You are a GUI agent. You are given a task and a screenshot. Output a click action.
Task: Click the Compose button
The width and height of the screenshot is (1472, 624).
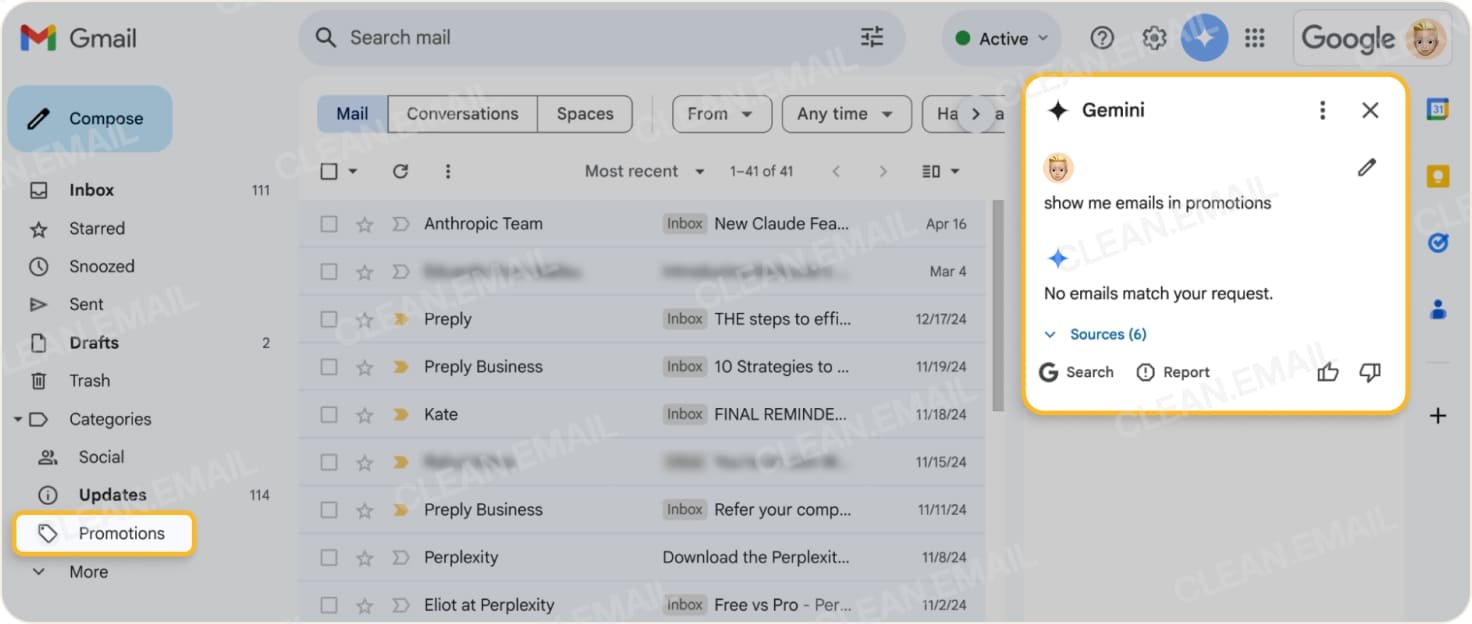pyautogui.click(x=90, y=118)
